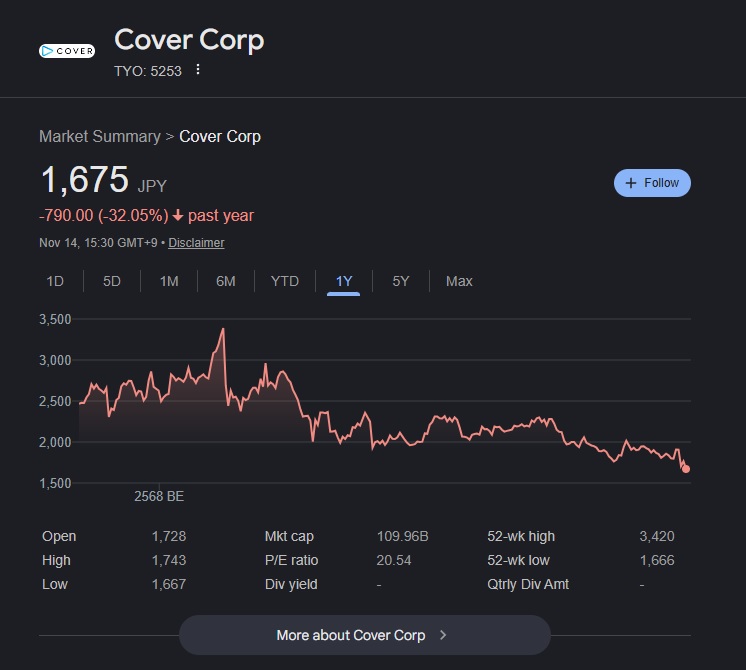This screenshot has height=670, width=746.
Task: Switch to the 6M chart range
Action: pos(226,281)
